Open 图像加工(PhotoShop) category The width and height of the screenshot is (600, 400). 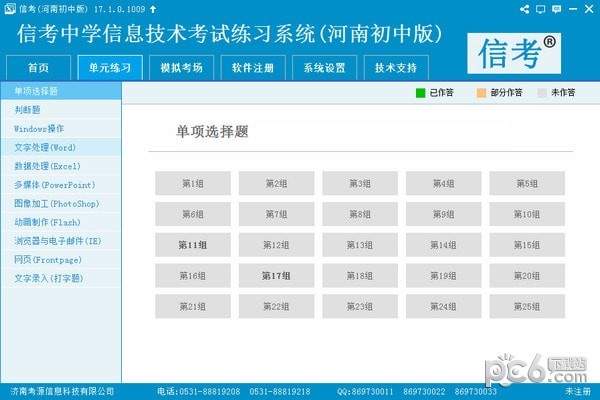click(x=57, y=203)
